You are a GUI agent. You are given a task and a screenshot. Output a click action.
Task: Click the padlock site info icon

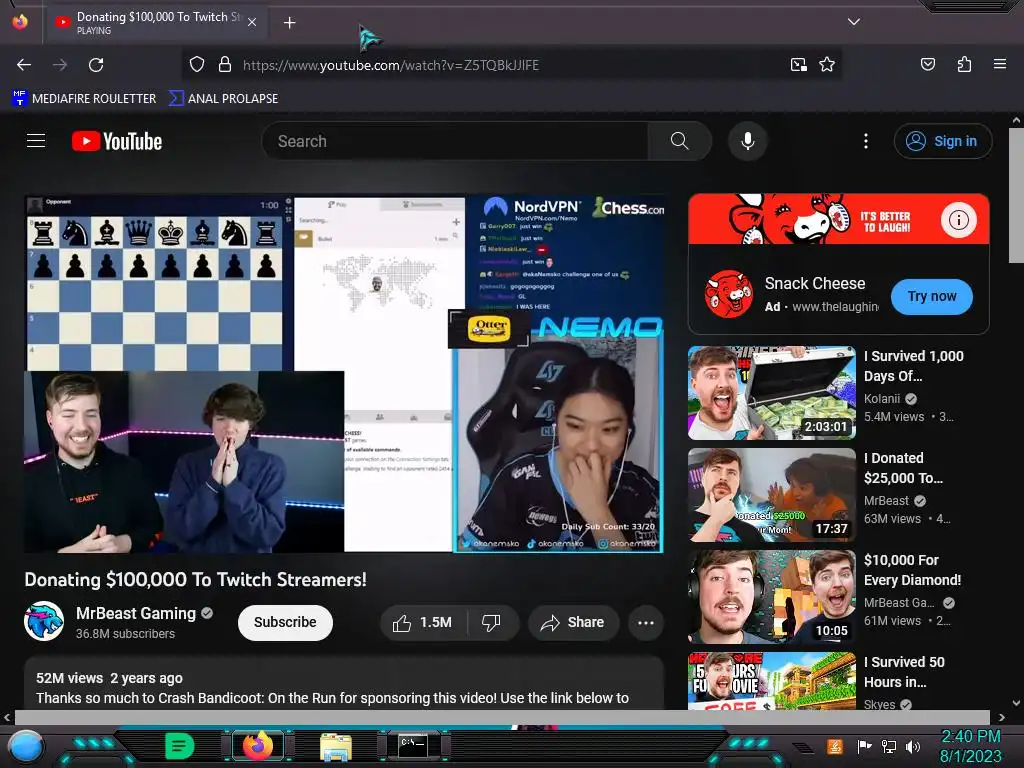225,65
